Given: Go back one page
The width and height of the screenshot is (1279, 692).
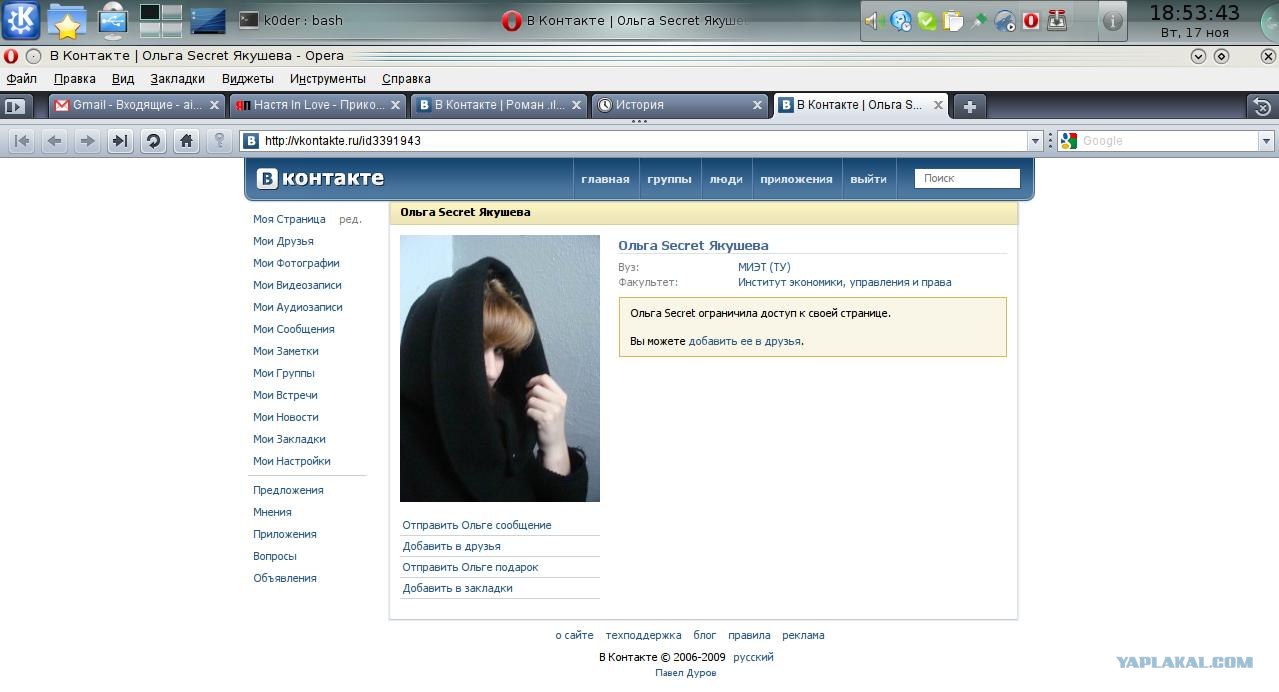Looking at the screenshot, I should point(55,141).
